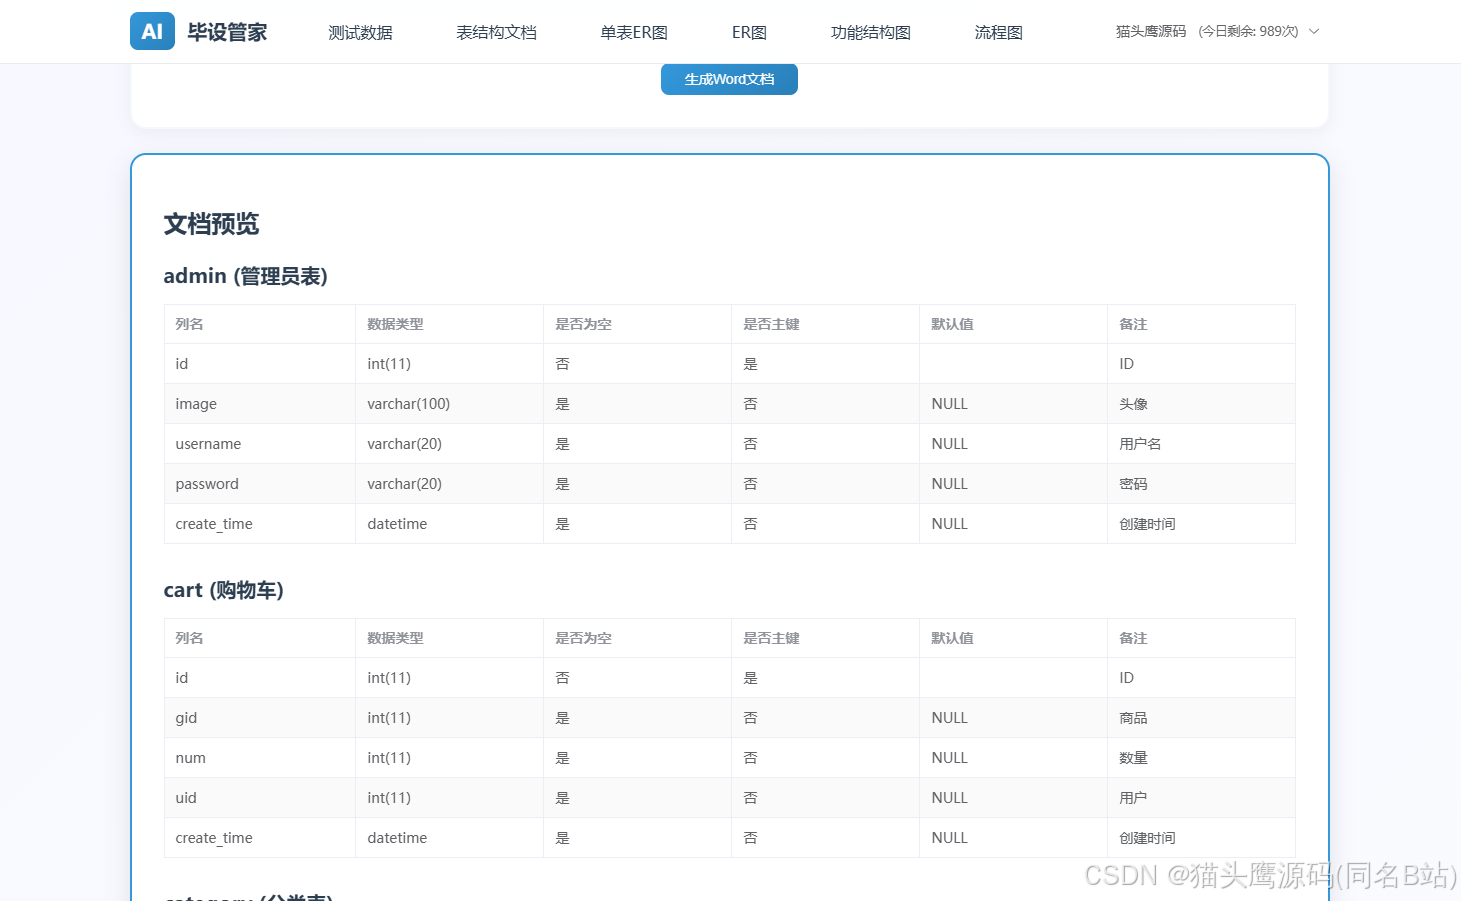The image size is (1461, 901).
Task: Click the 生成Word文档 button
Action: (x=729, y=79)
